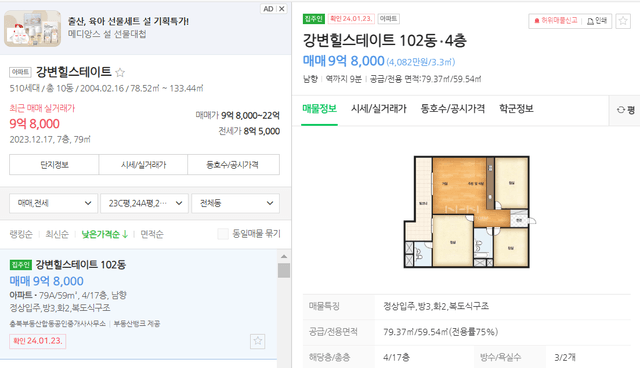Screen dimensions: 640x368
Task: Favorite 강변힐스테이트 complex via star icon
Action: (x=120, y=73)
